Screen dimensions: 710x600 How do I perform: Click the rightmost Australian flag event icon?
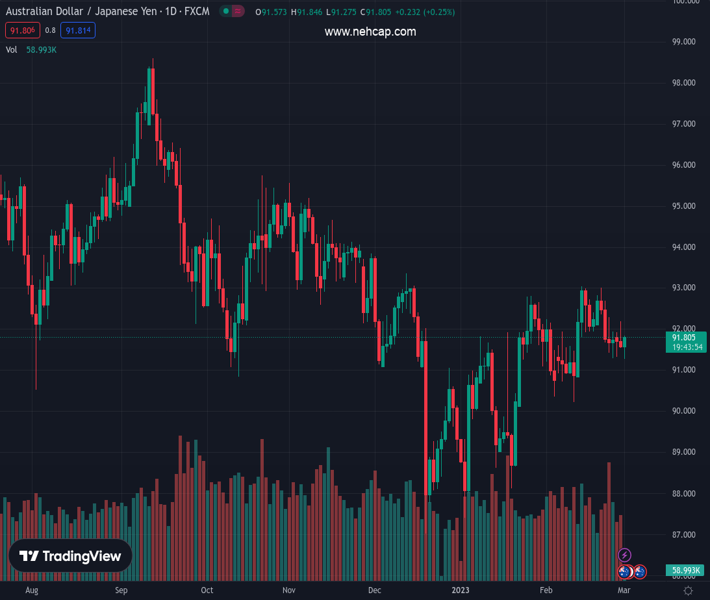click(640, 572)
